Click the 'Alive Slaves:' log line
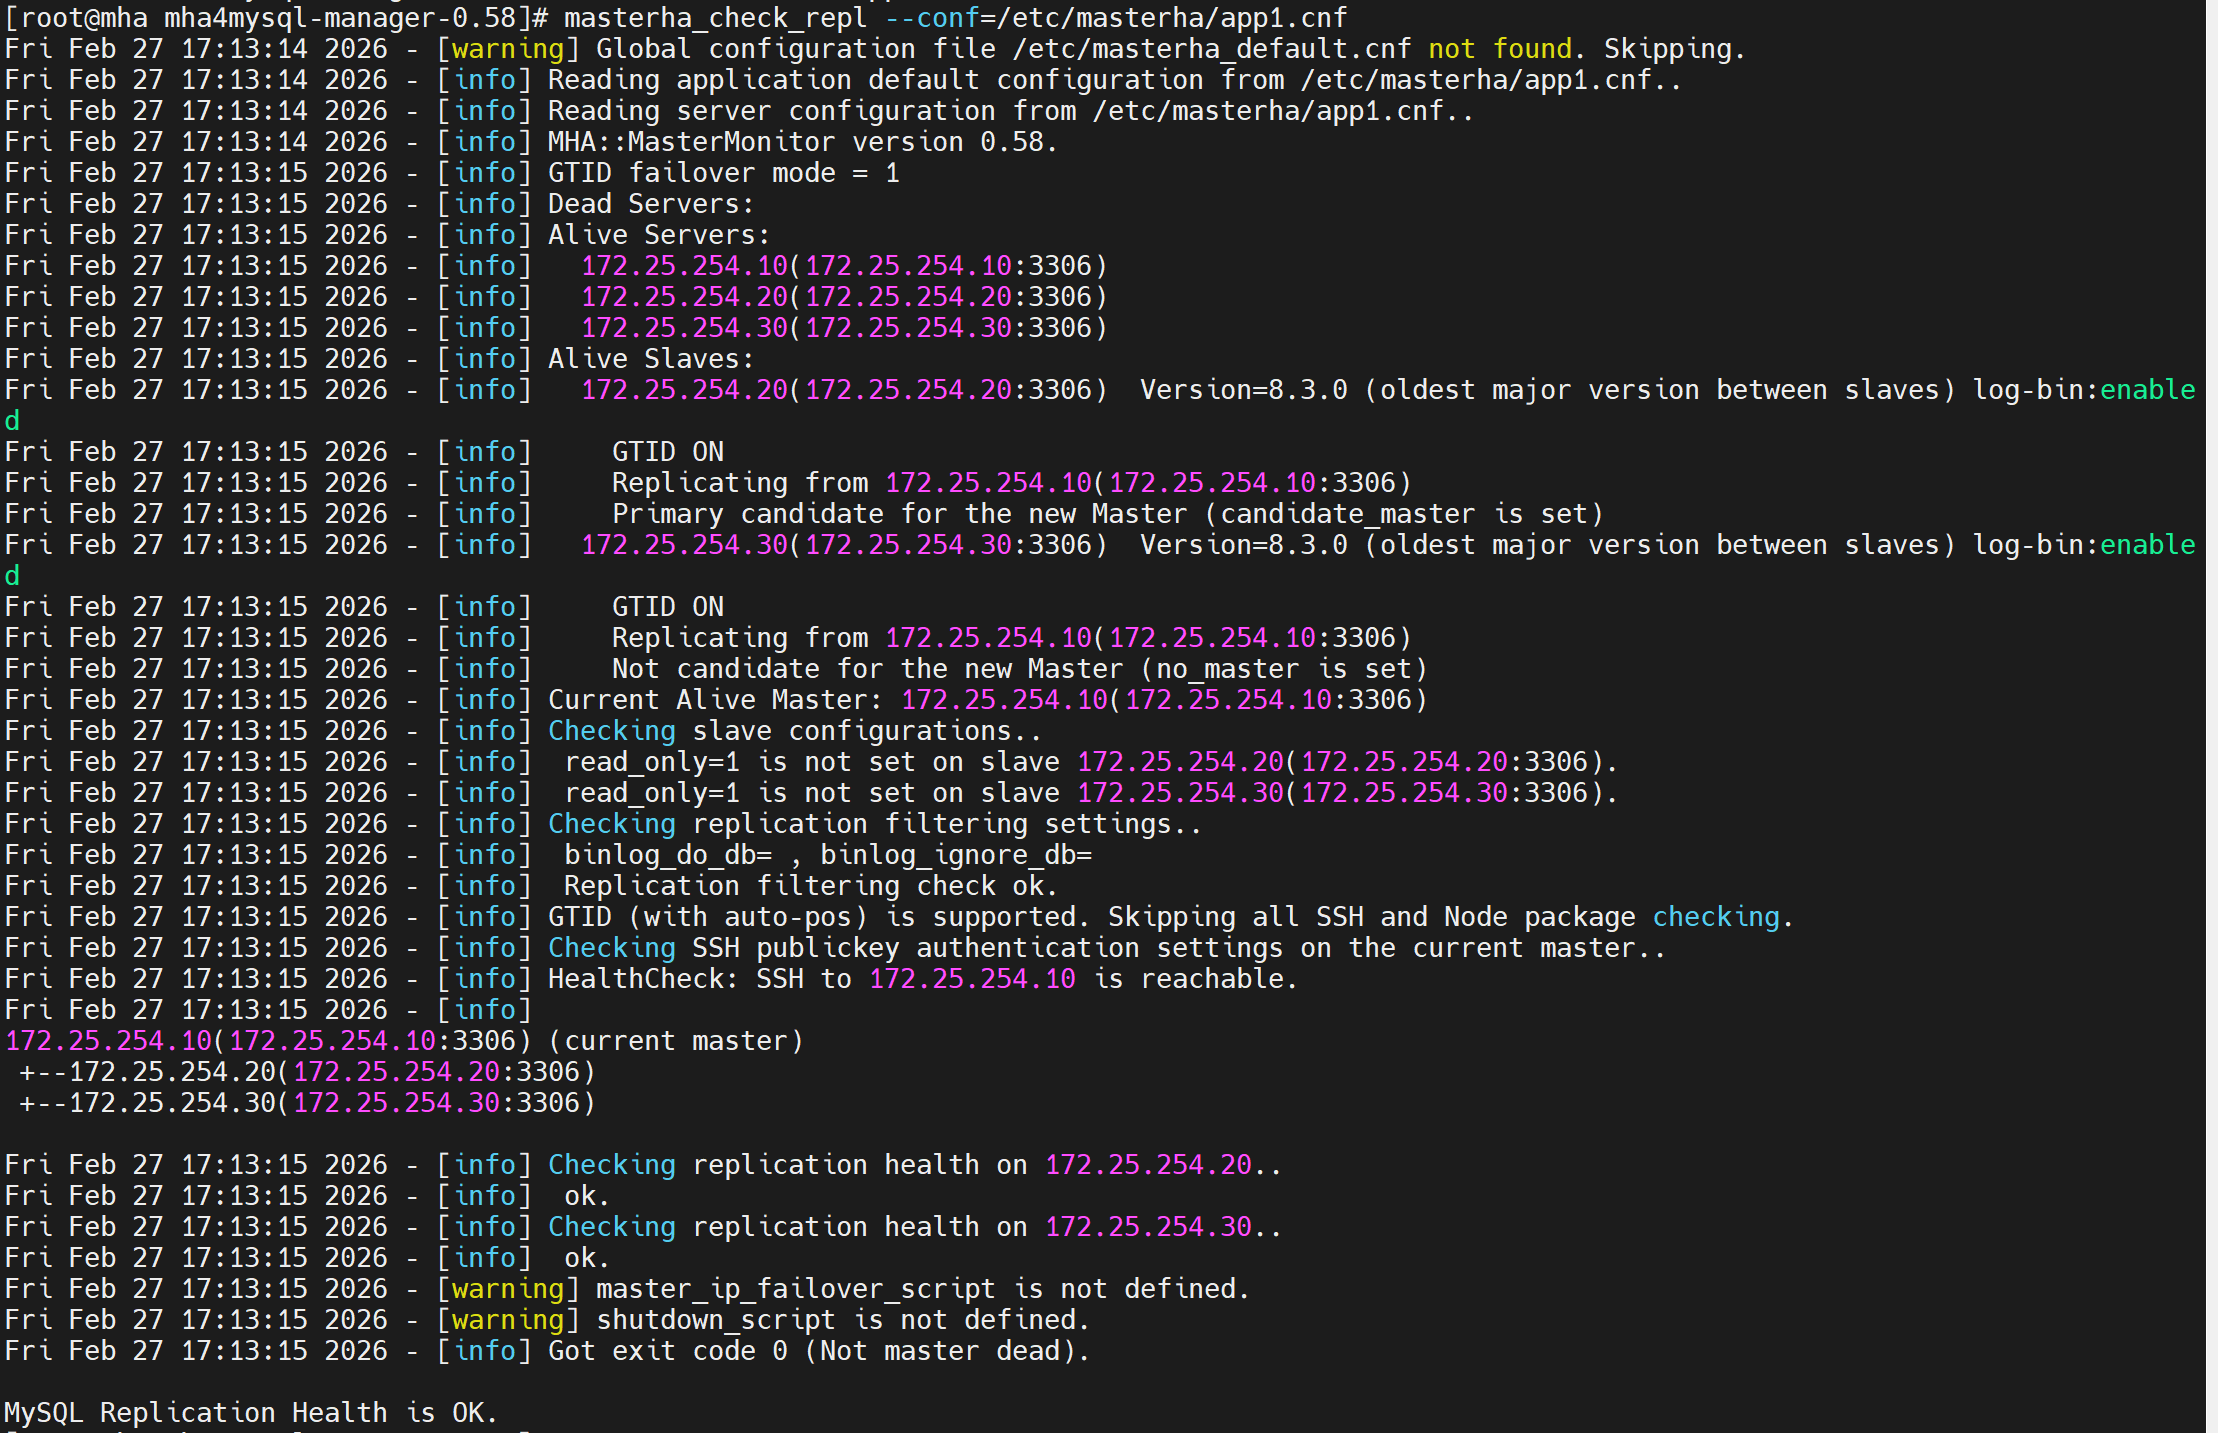This screenshot has width=2218, height=1433. [650, 359]
